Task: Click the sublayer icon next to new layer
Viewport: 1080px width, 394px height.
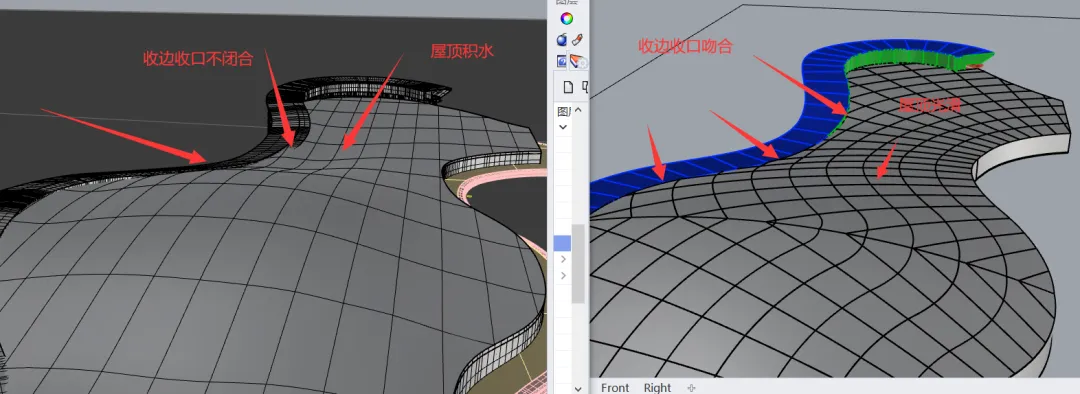Action: click(585, 87)
